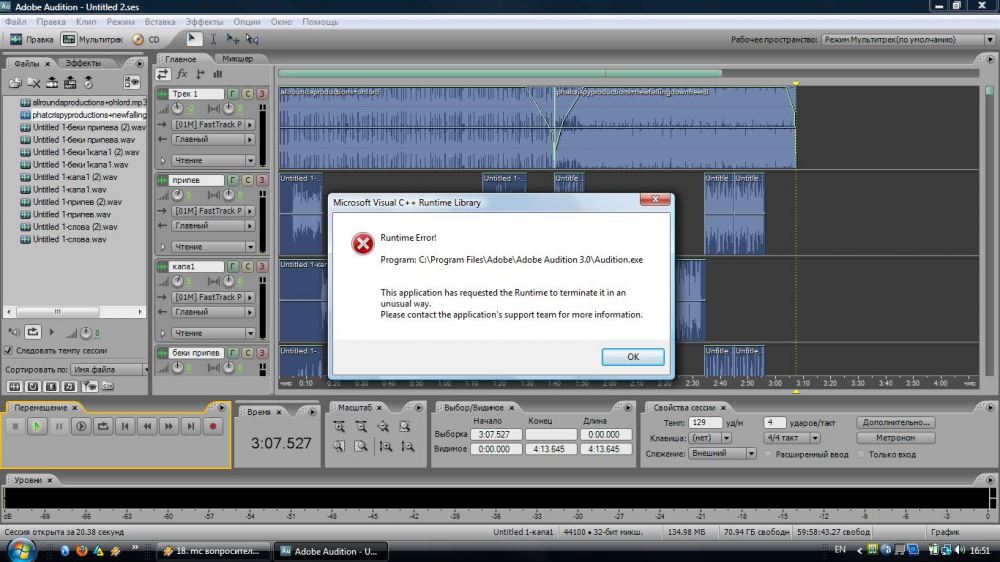The width and height of the screenshot is (1000, 562).
Task: Select Расширенный ввод radio option
Action: click(x=768, y=454)
